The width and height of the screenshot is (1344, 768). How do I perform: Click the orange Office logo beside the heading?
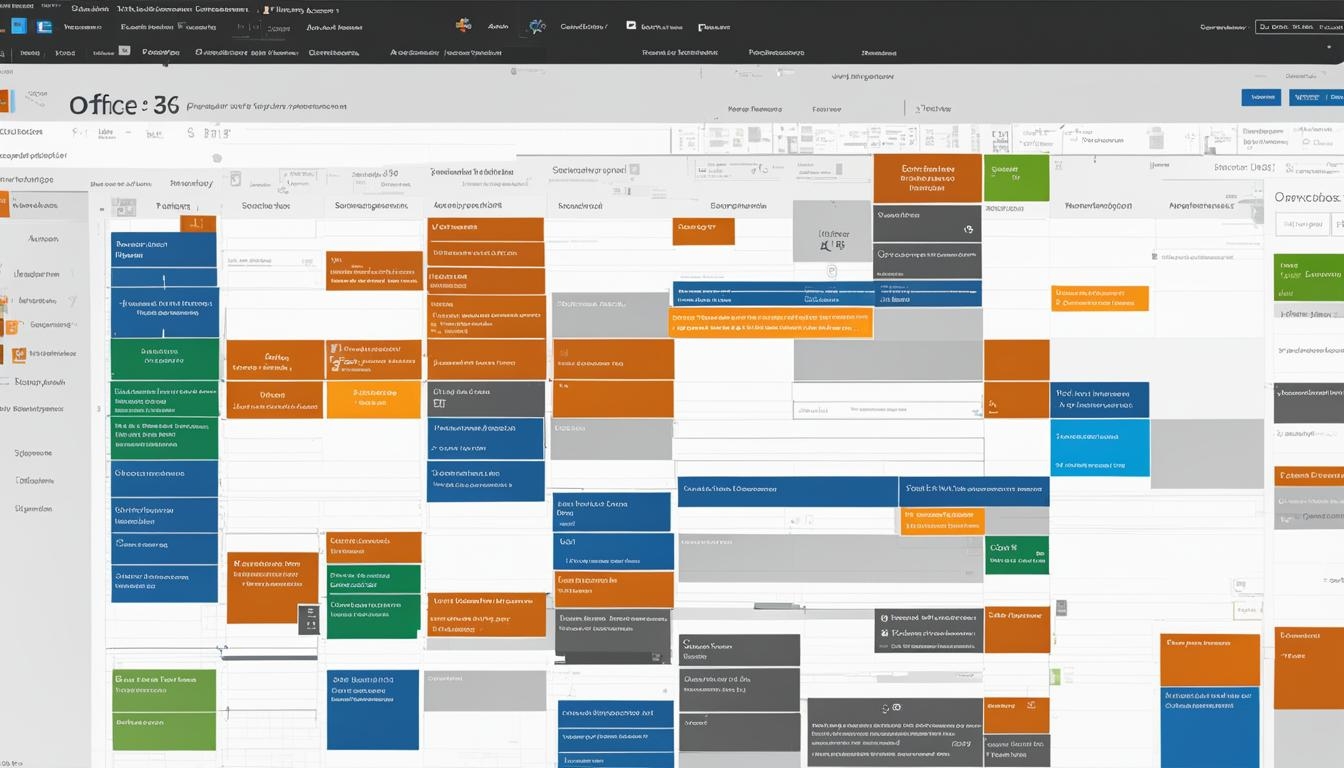point(7,101)
